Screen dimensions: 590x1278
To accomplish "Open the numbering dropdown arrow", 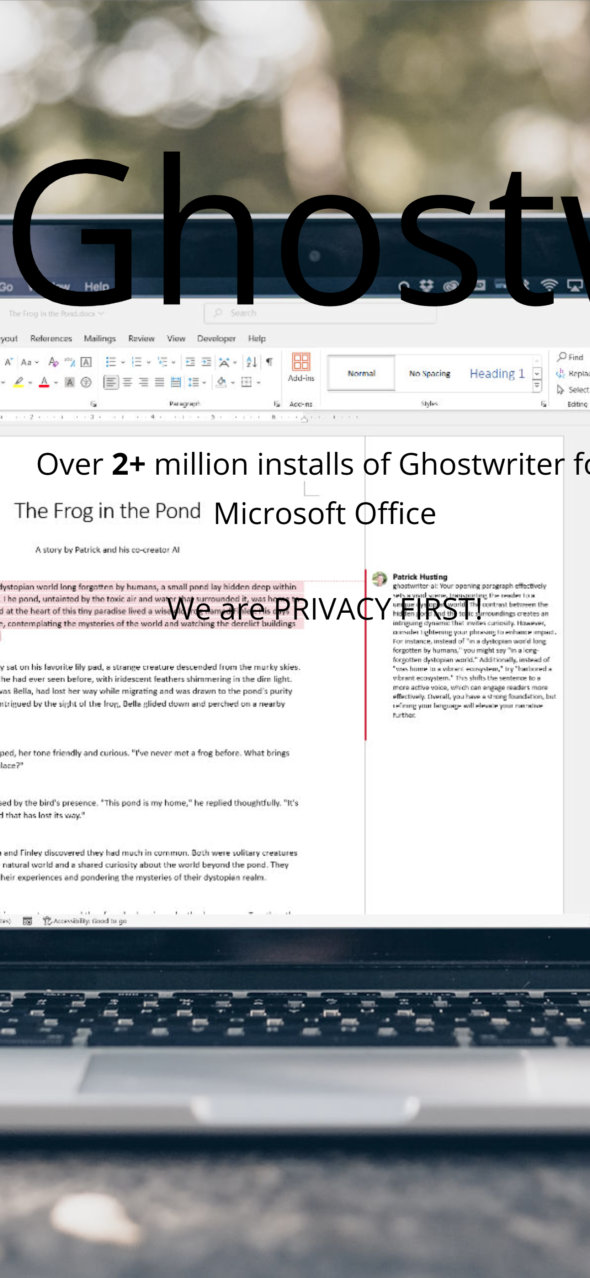I will [148, 362].
